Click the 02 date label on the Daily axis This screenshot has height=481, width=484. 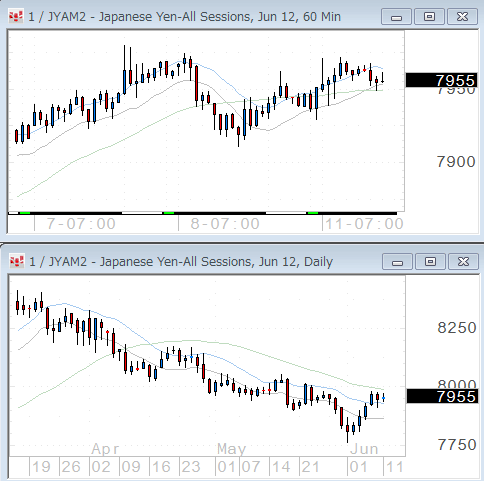[101, 467]
